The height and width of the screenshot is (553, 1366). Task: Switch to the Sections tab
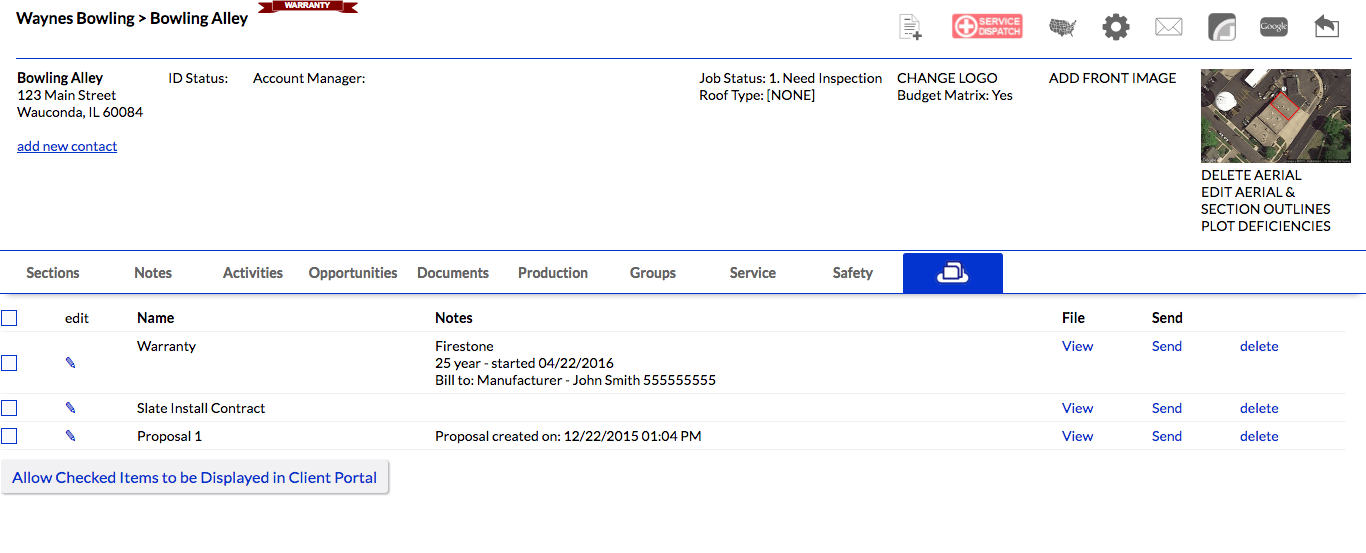53,273
